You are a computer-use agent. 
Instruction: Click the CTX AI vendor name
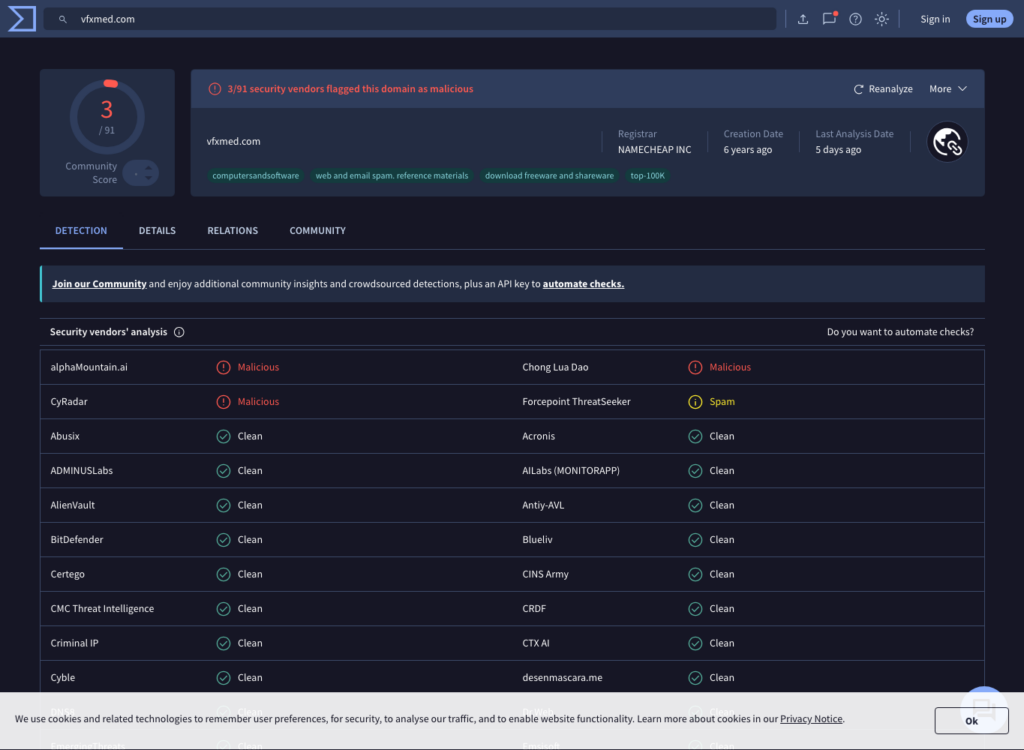[536, 644]
